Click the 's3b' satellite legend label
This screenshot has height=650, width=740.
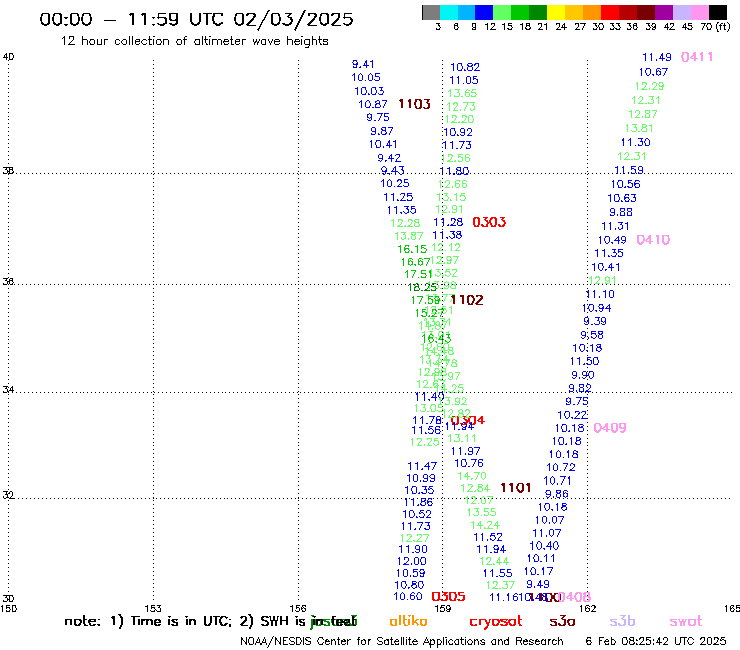coord(622,621)
